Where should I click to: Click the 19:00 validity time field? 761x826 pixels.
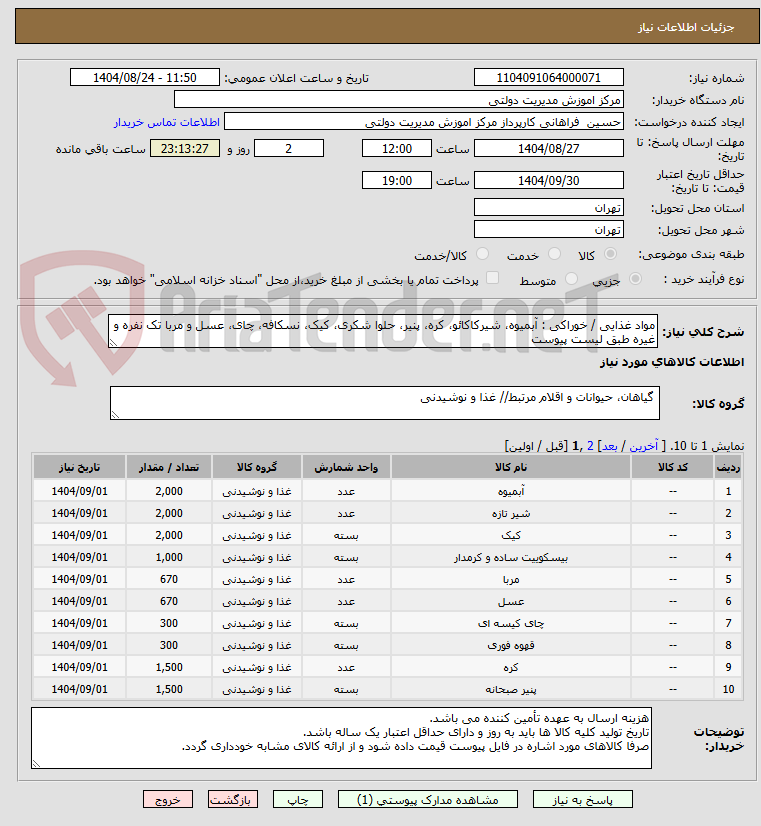click(397, 180)
